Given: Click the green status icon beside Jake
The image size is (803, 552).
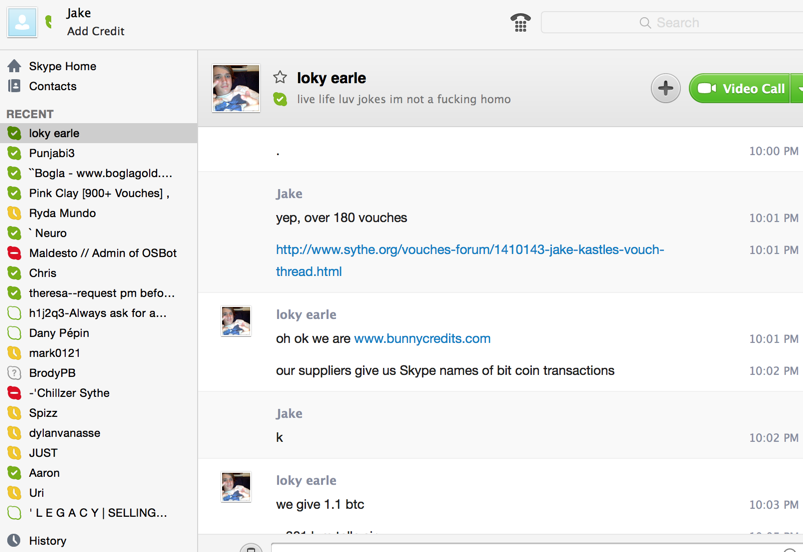Looking at the screenshot, I should click(49, 22).
